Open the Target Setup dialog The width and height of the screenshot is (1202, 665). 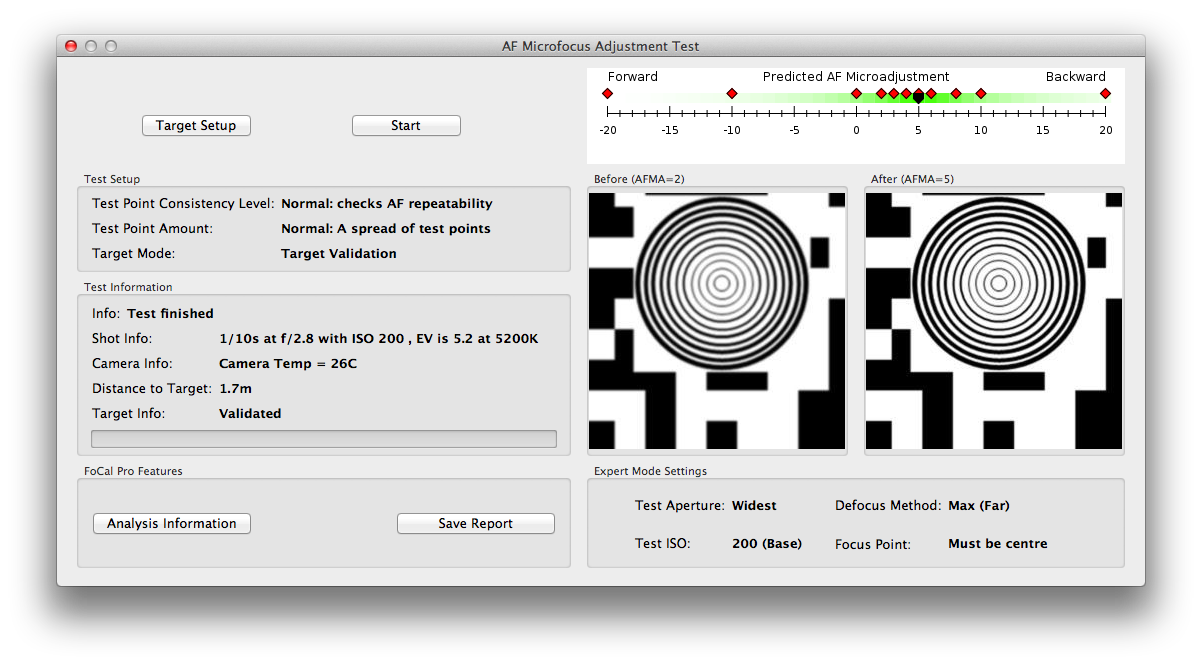pyautogui.click(x=196, y=126)
